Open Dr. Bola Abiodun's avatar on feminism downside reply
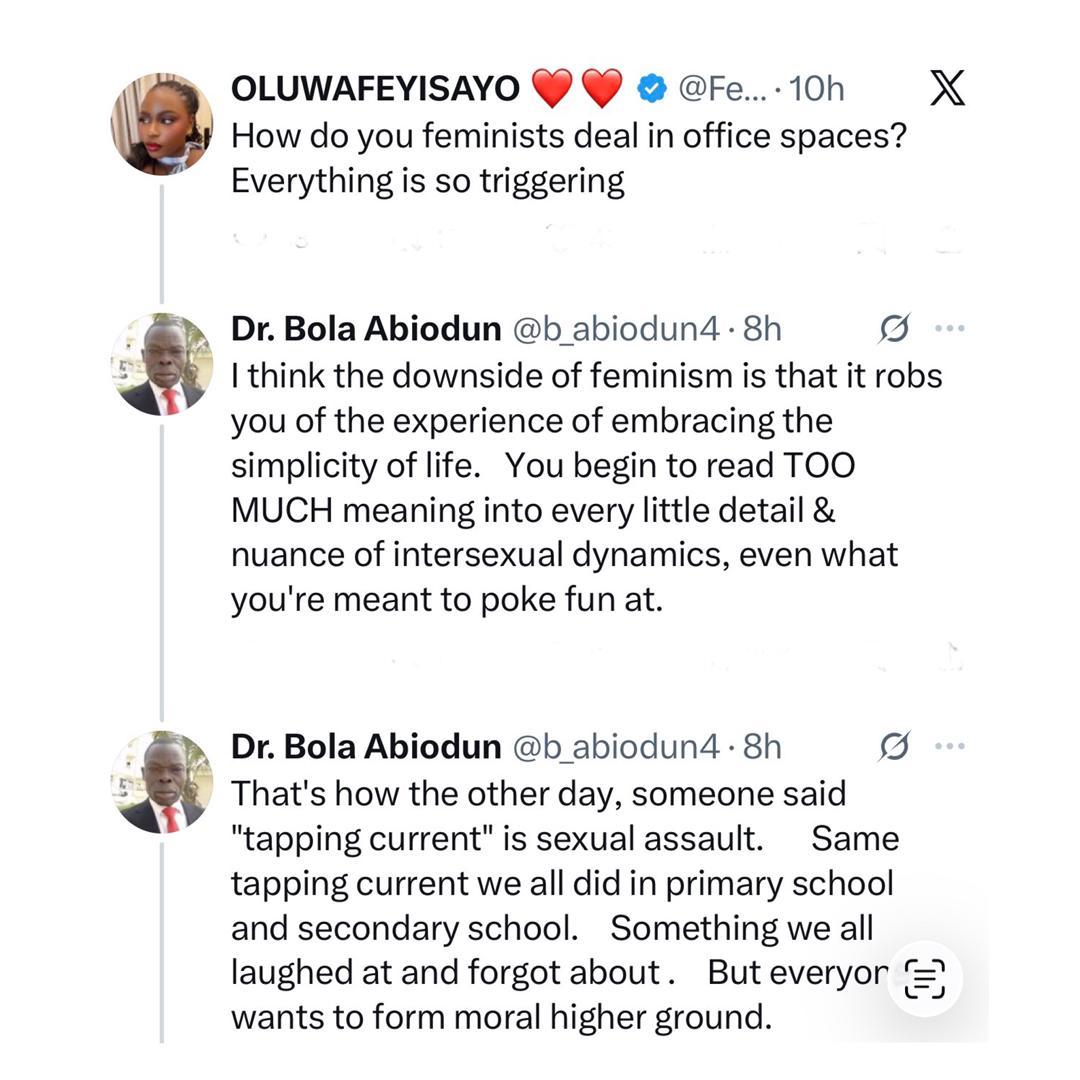This screenshot has width=1080, height=1080. pyautogui.click(x=161, y=363)
